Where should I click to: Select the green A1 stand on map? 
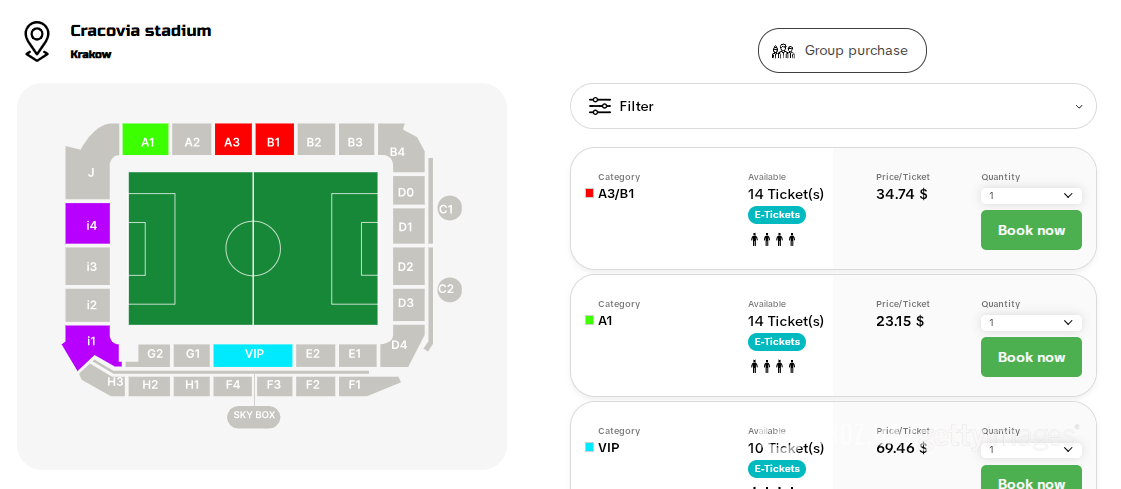point(146,141)
